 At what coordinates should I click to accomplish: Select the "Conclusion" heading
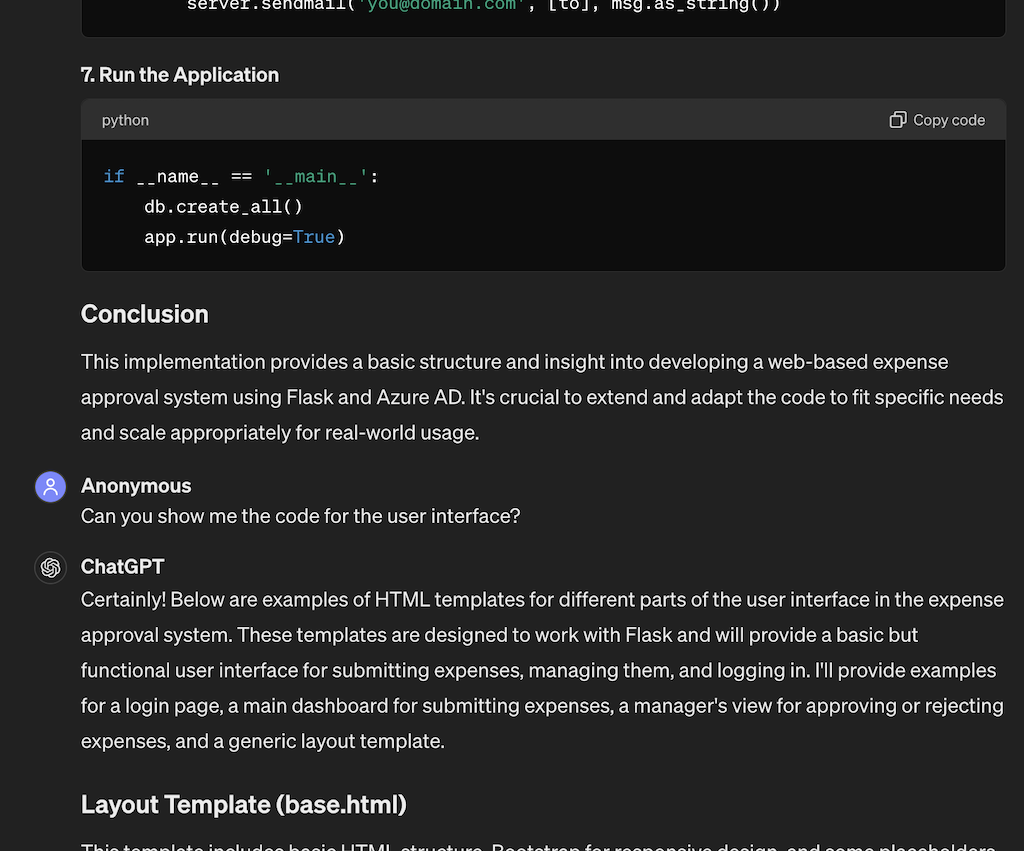(144, 314)
